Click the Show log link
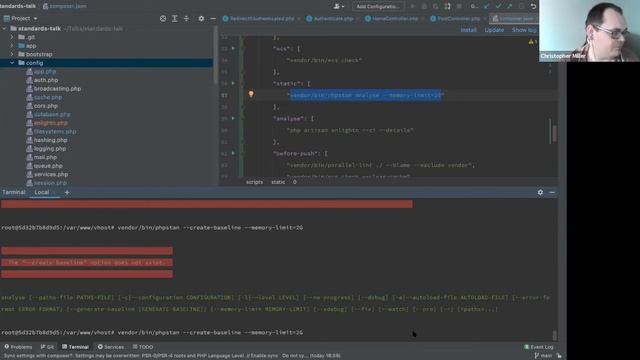640x360 pixels. tap(524, 30)
